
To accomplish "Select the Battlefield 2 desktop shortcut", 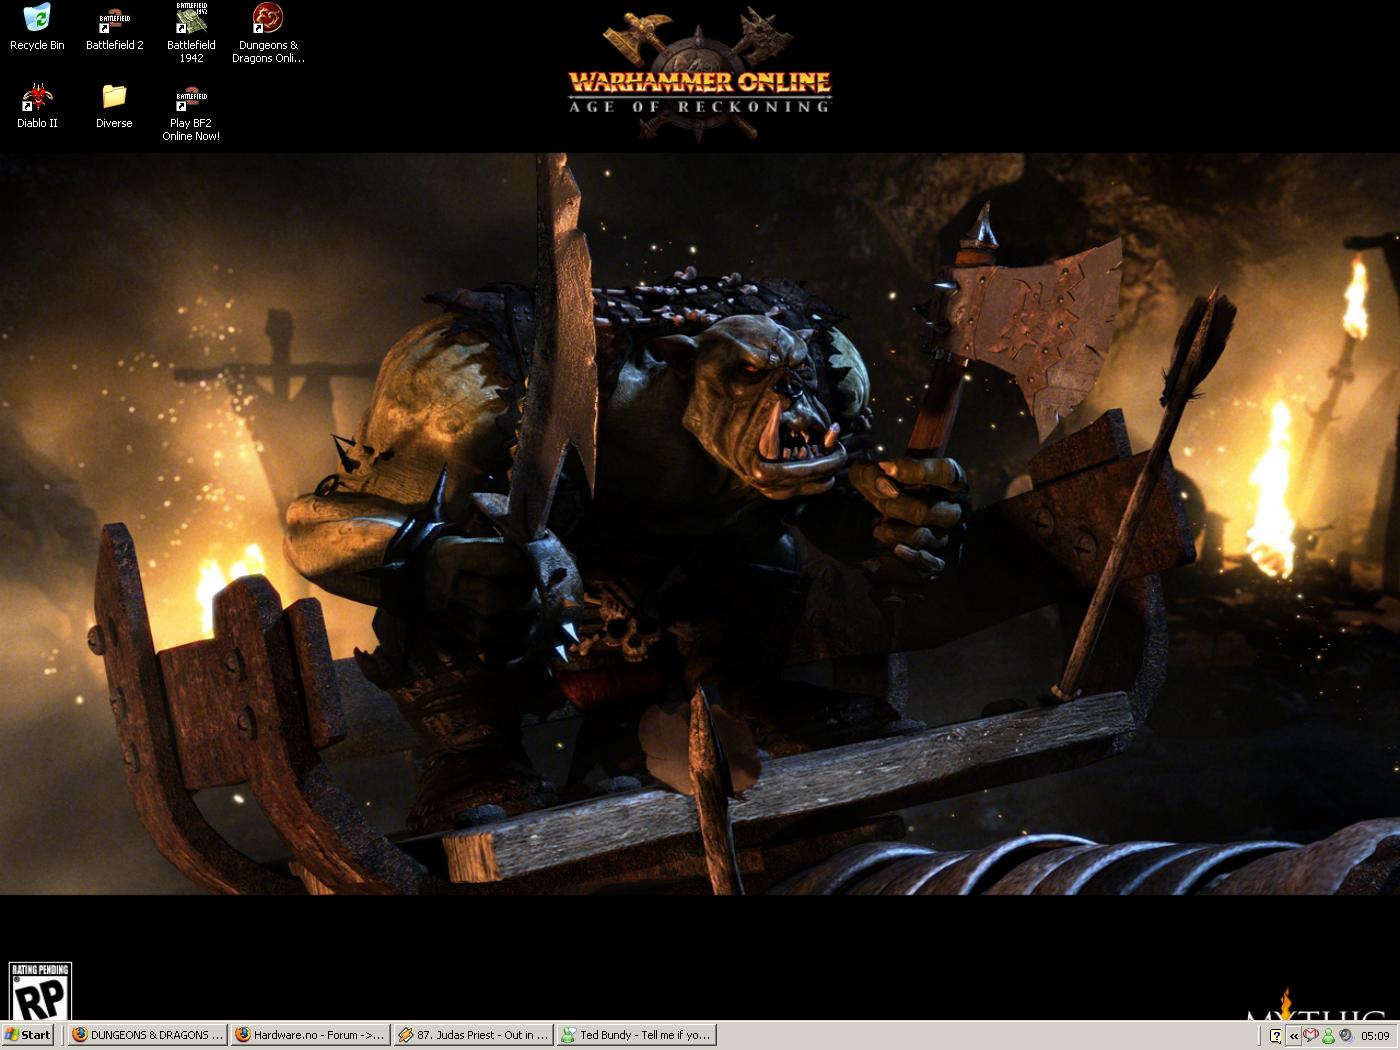I will [114, 27].
